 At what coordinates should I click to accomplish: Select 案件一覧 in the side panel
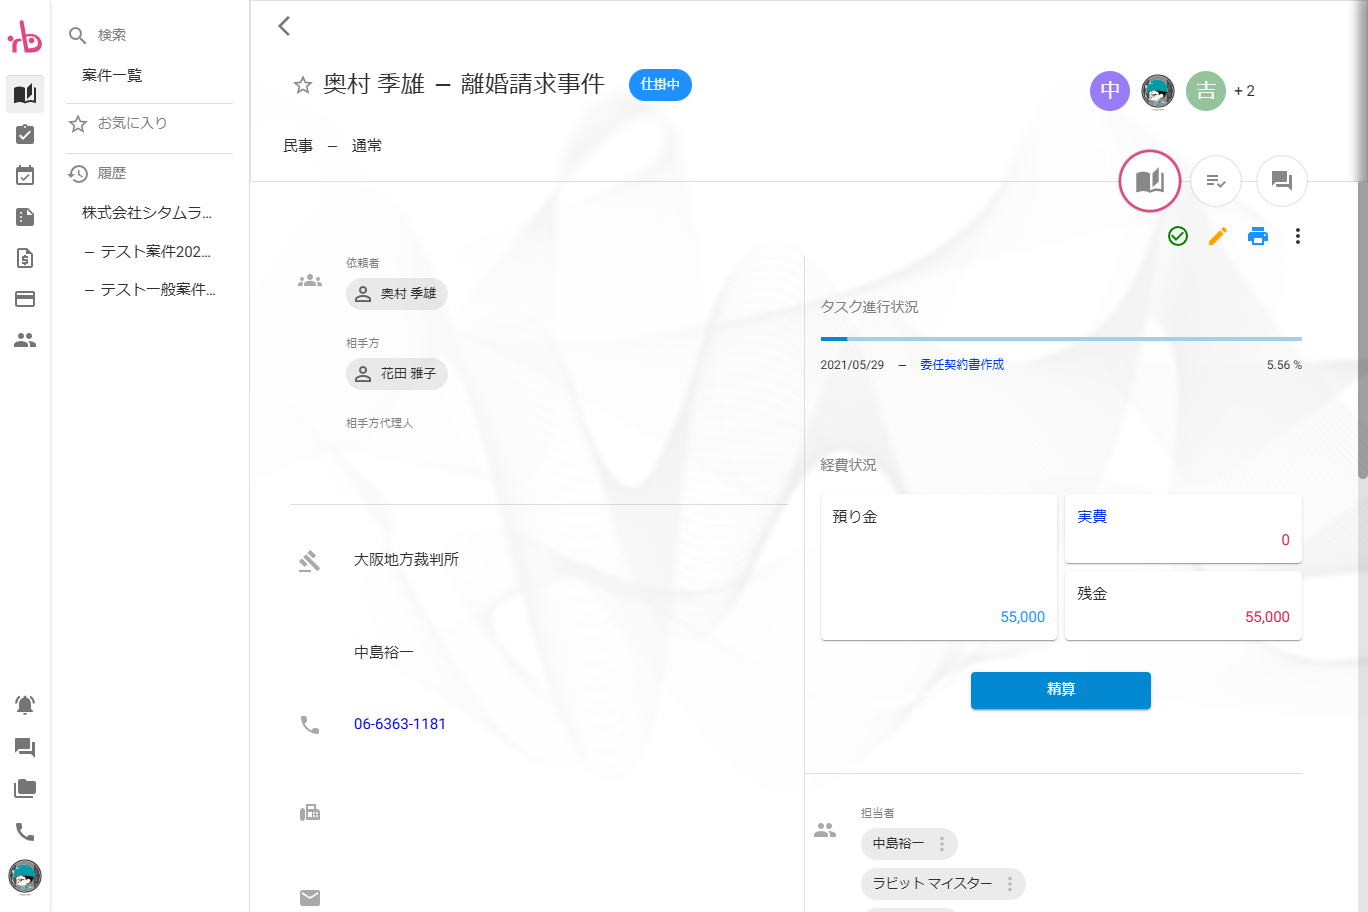coord(112,76)
